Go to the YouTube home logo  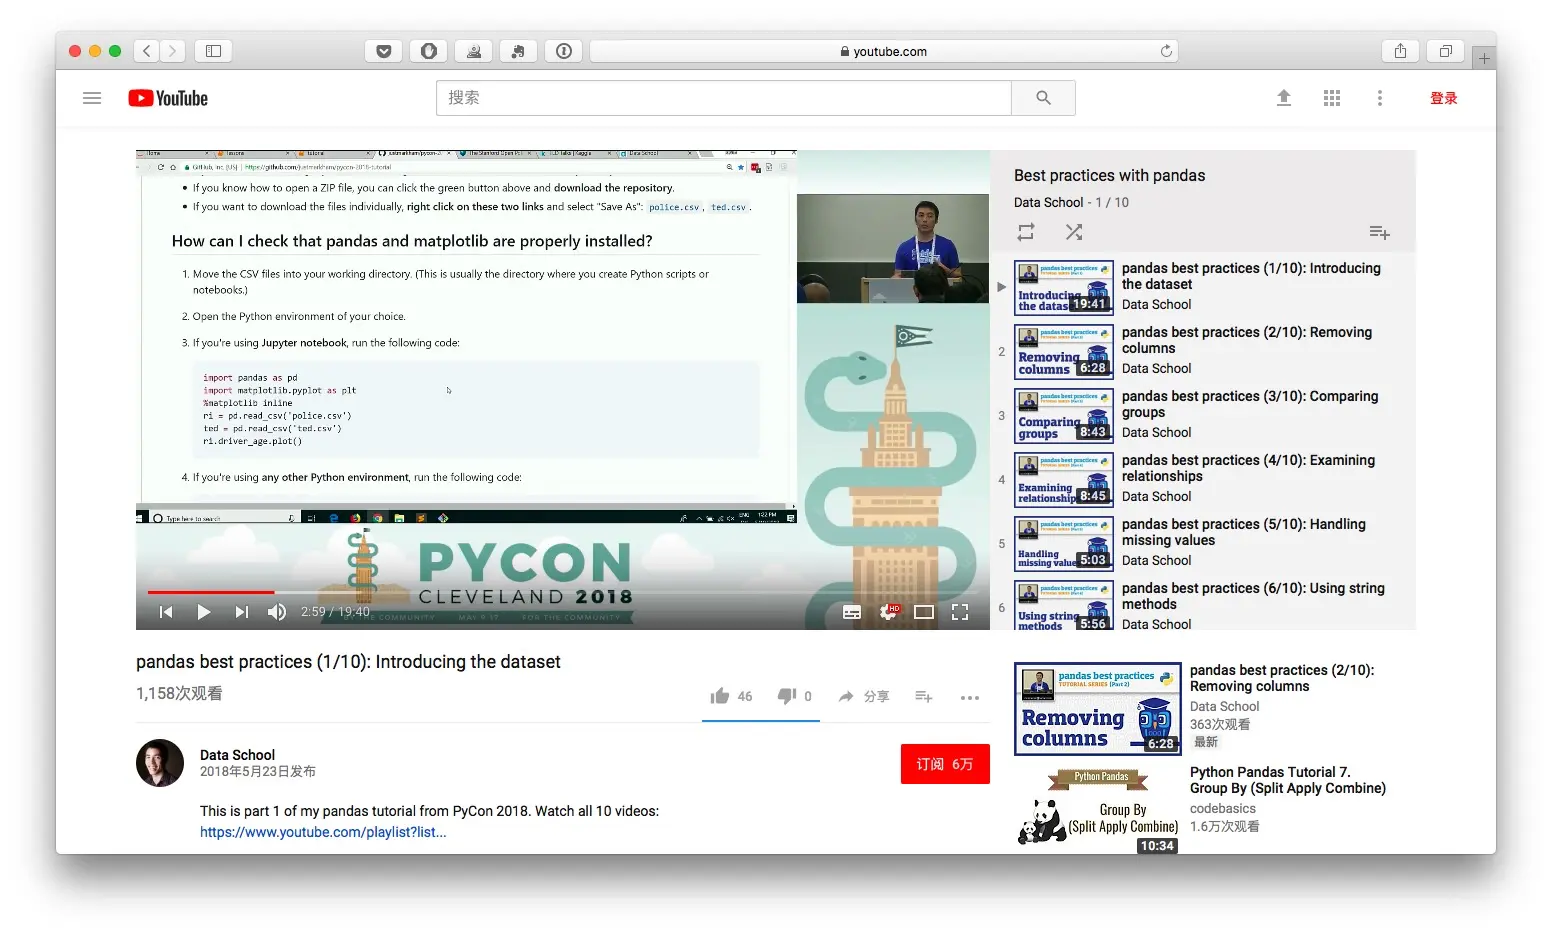click(x=168, y=98)
